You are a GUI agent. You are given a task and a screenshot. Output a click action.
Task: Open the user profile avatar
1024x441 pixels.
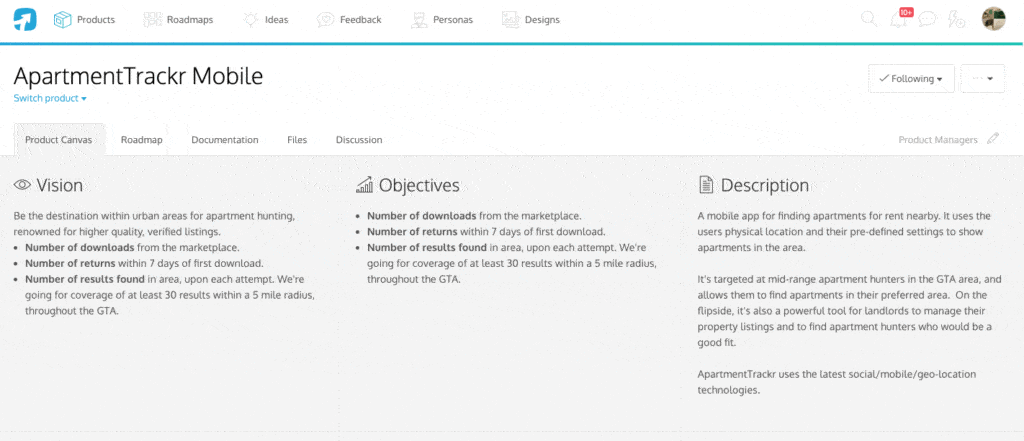click(993, 19)
